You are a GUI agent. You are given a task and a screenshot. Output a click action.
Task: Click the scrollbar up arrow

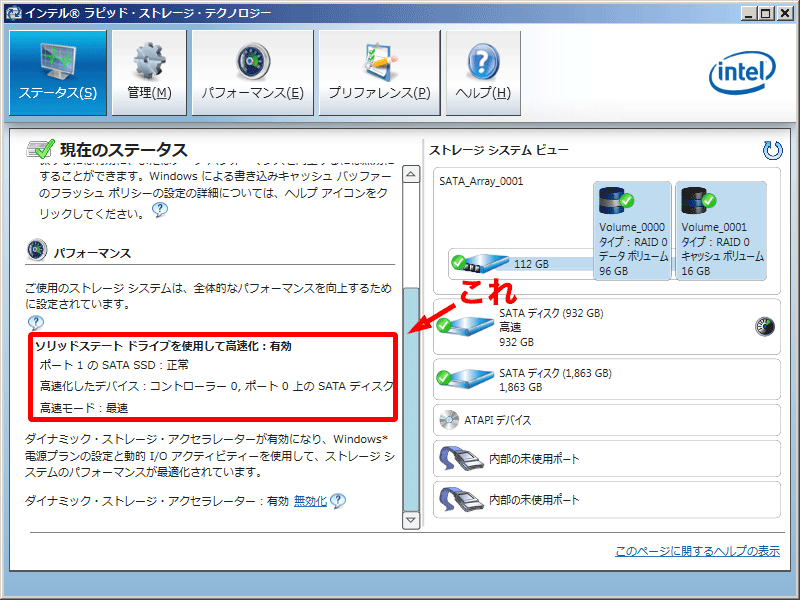(x=410, y=175)
